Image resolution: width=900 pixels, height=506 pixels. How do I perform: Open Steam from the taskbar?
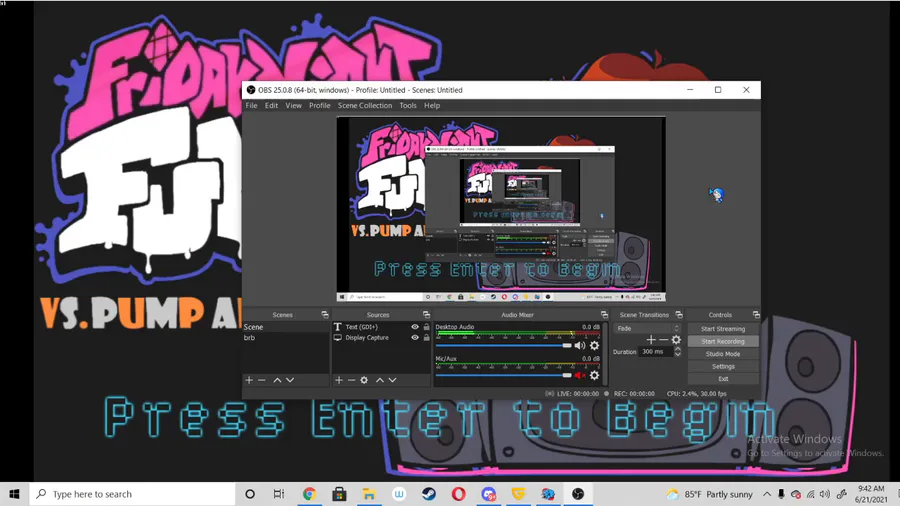tap(429, 494)
